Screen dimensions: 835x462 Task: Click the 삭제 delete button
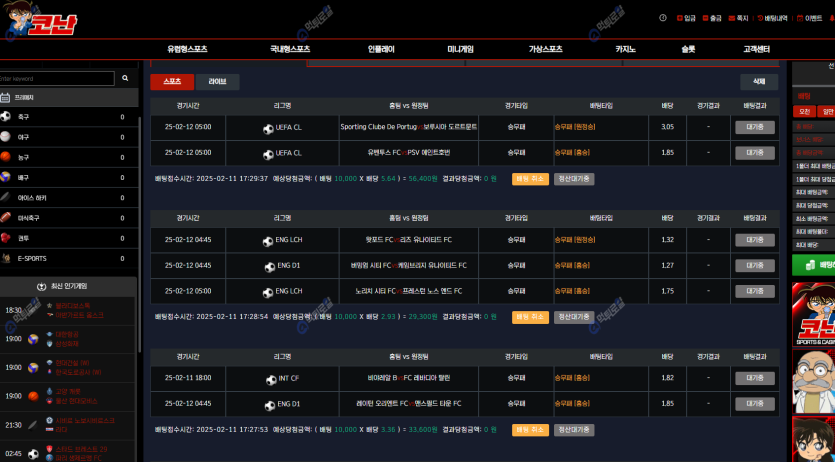[x=758, y=82]
